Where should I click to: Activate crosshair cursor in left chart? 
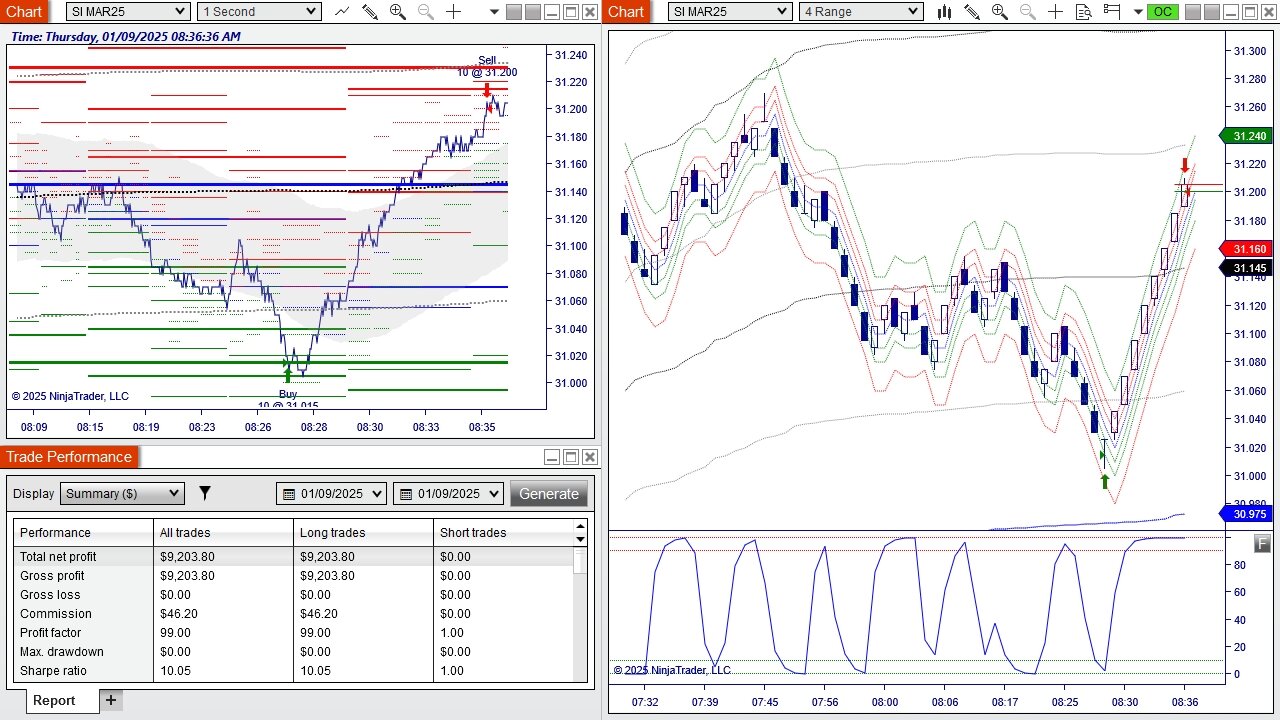coord(453,12)
